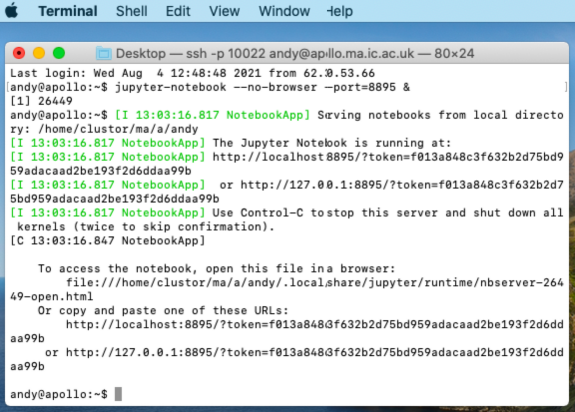This screenshot has width=575, height=412.
Task: Minimize the terminal with yellow button
Action: [x=39, y=53]
